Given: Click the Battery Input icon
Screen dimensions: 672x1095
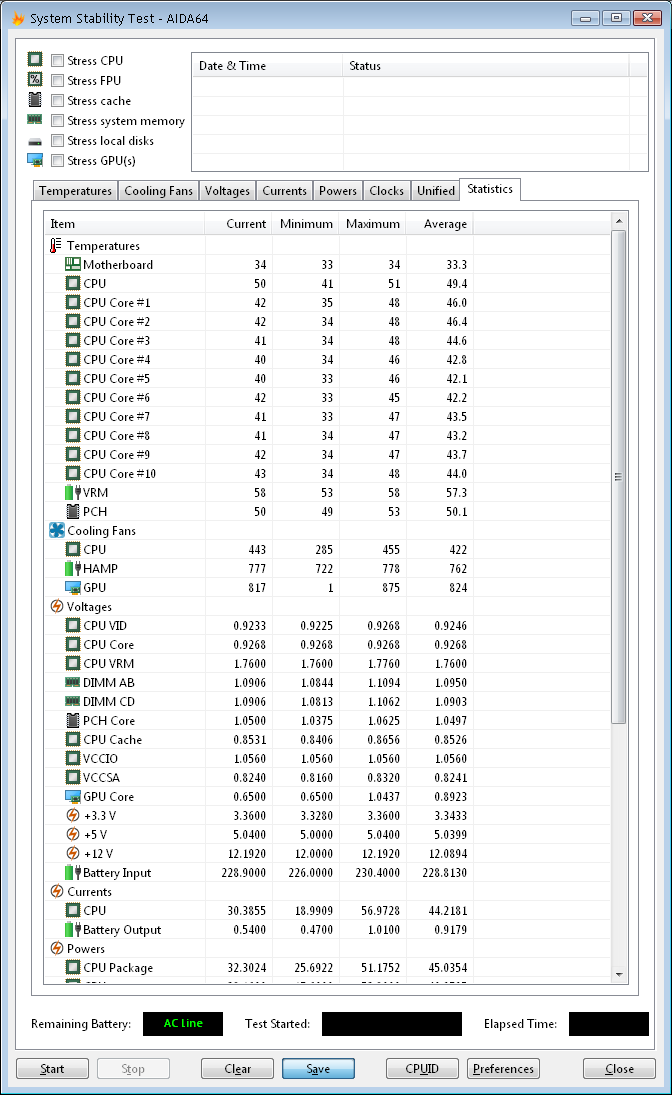Looking at the screenshot, I should 73,872.
